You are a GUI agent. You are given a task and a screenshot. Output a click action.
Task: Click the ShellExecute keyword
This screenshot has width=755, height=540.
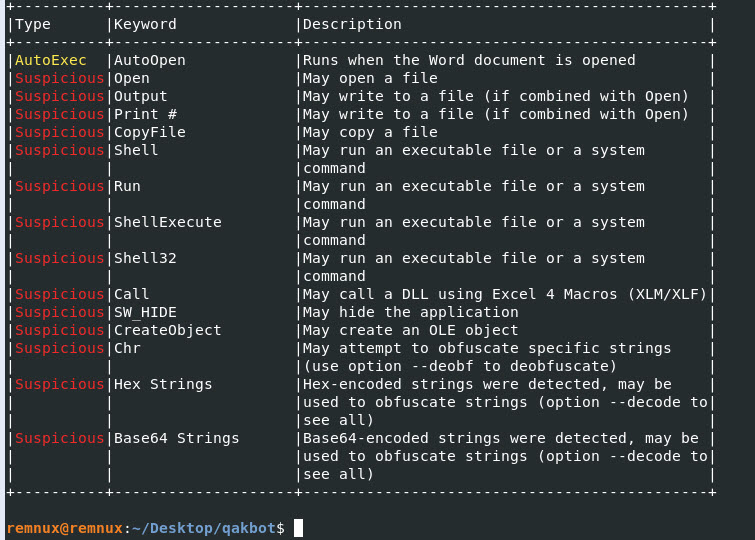[x=167, y=222]
